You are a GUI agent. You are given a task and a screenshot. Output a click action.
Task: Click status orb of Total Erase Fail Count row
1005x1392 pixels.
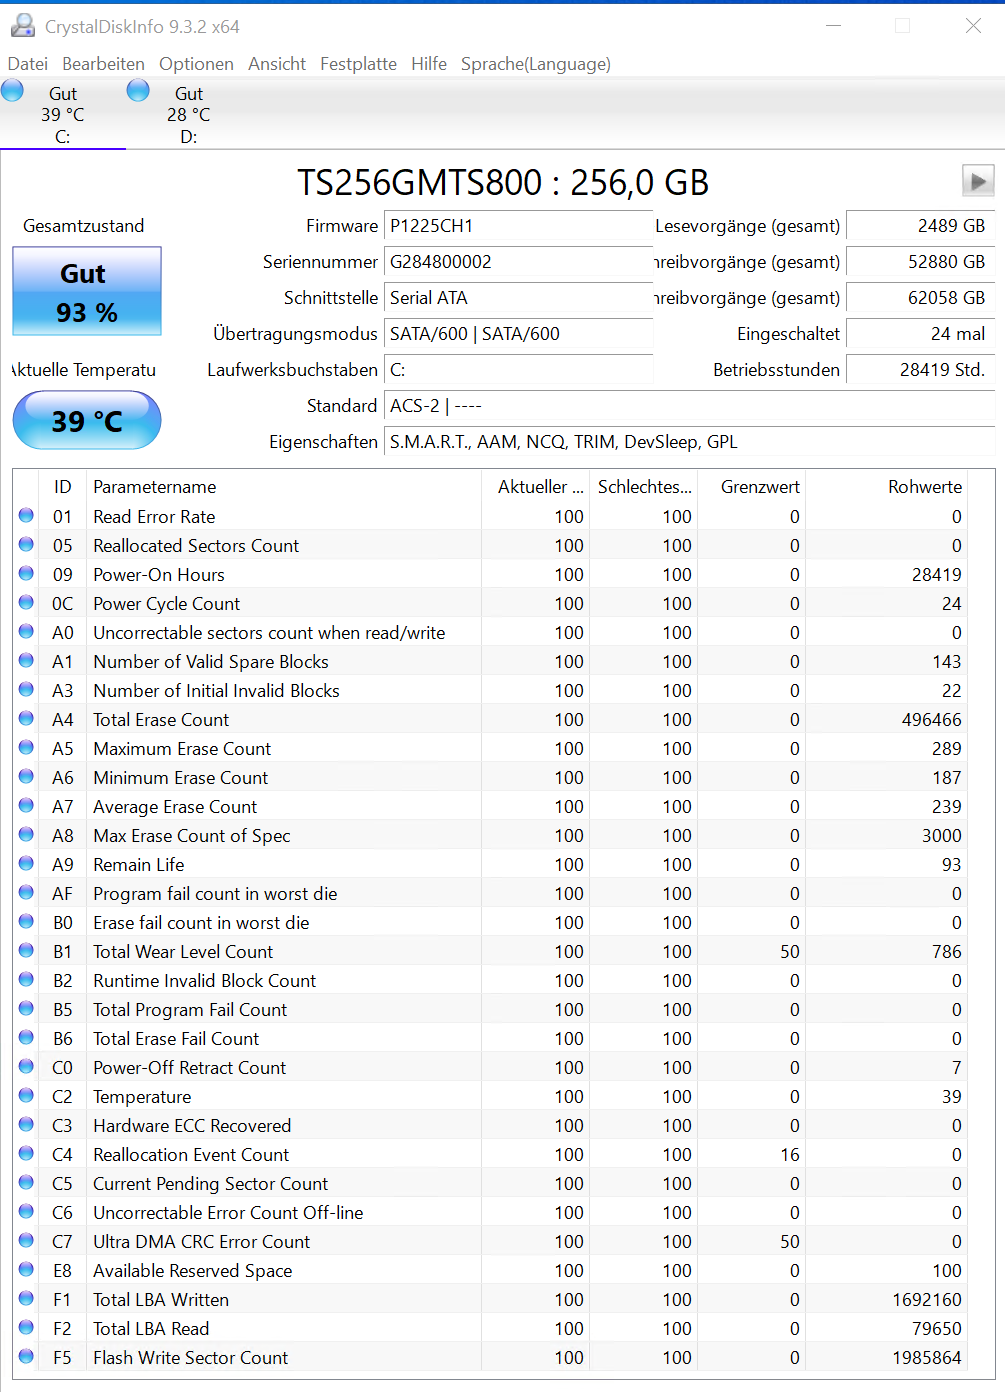(x=26, y=1038)
